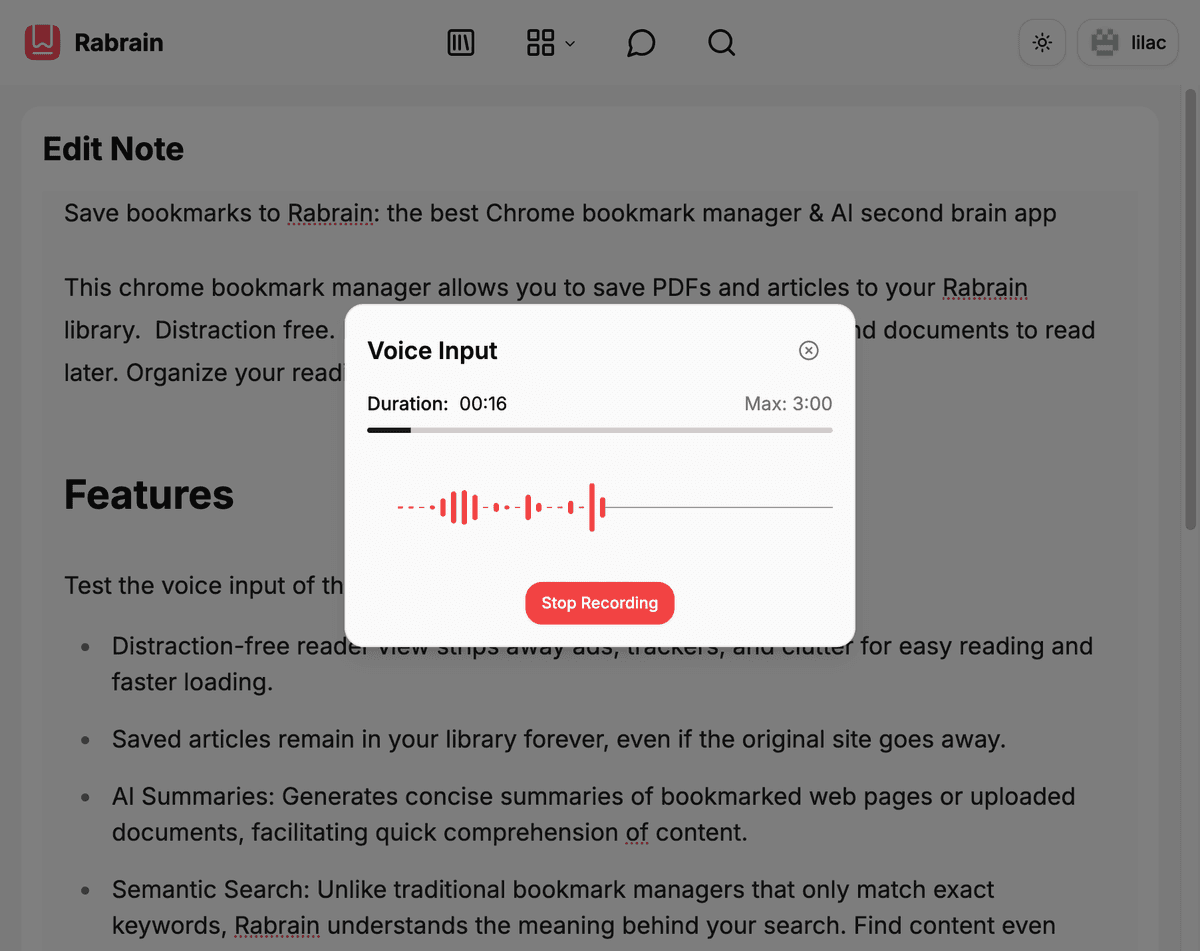Click the Rabrain logo icon
The height and width of the screenshot is (951, 1200).
[42, 42]
